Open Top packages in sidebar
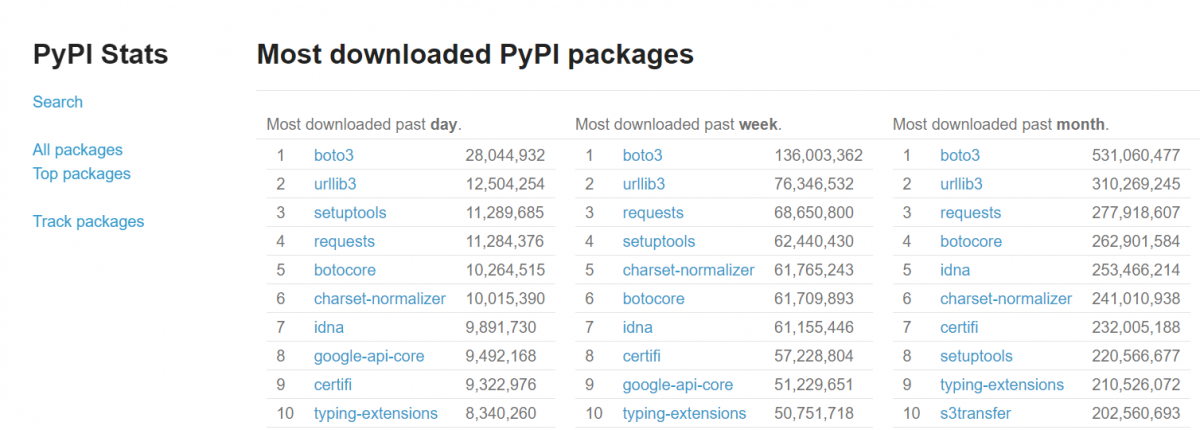Viewport: 1200px width, 430px height. (x=81, y=174)
